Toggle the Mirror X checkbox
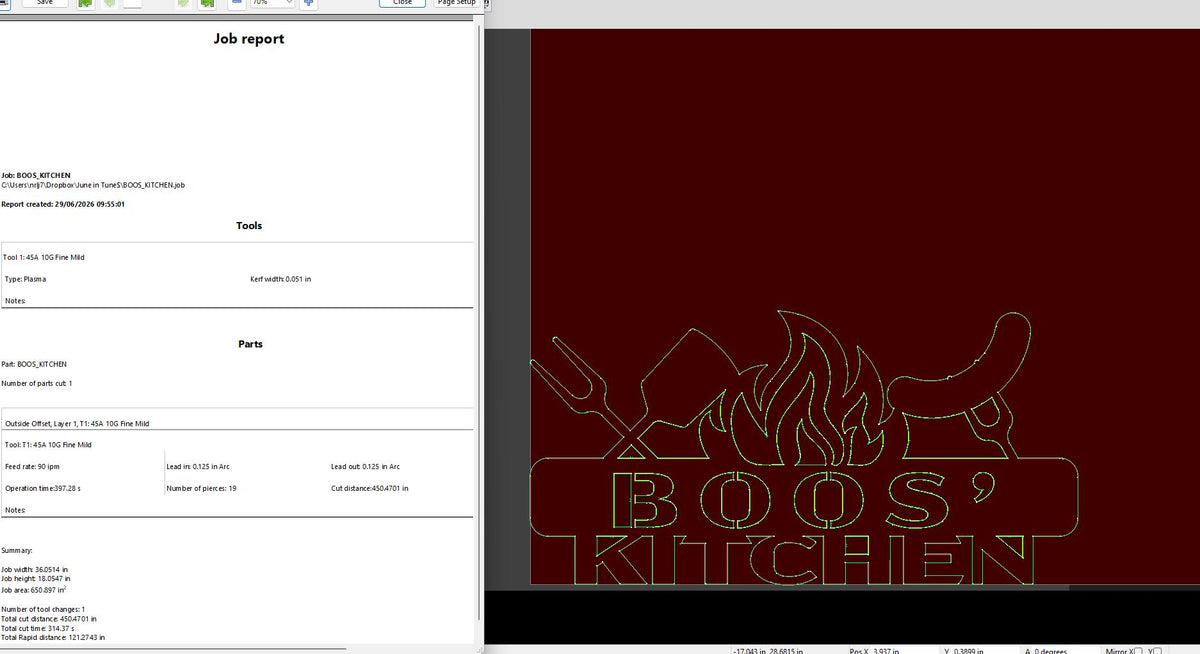 pyautogui.click(x=1139, y=650)
